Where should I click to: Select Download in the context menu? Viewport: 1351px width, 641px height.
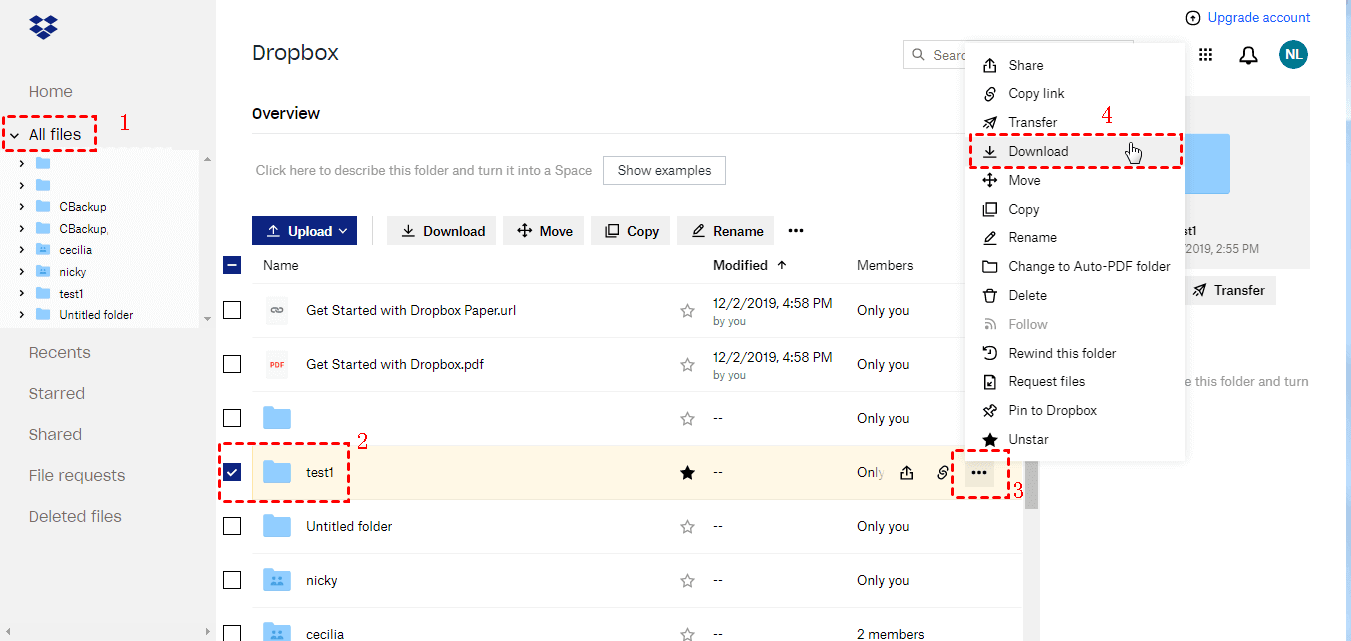(1075, 151)
